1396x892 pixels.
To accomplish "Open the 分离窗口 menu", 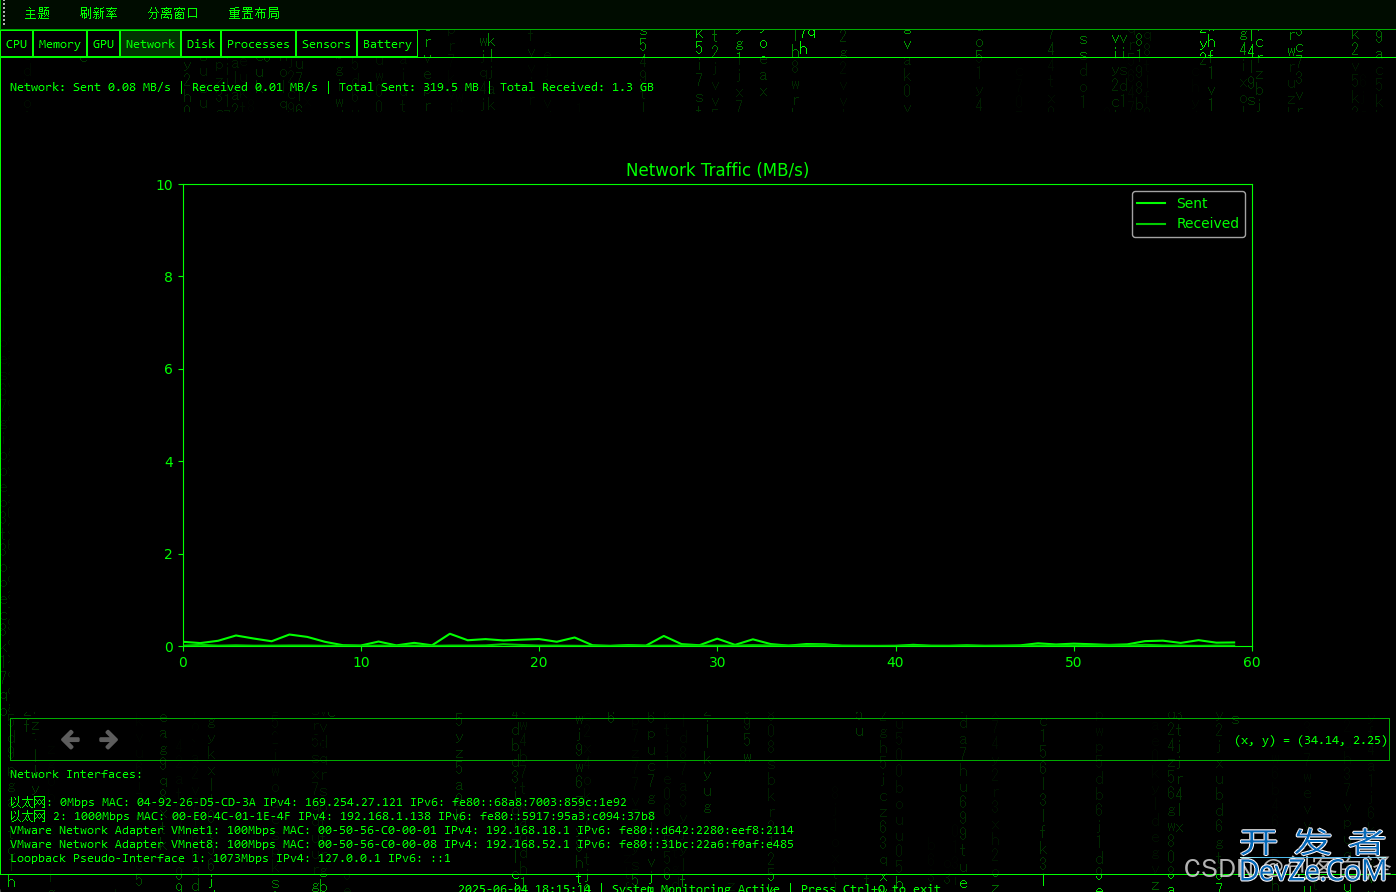I will [x=173, y=14].
